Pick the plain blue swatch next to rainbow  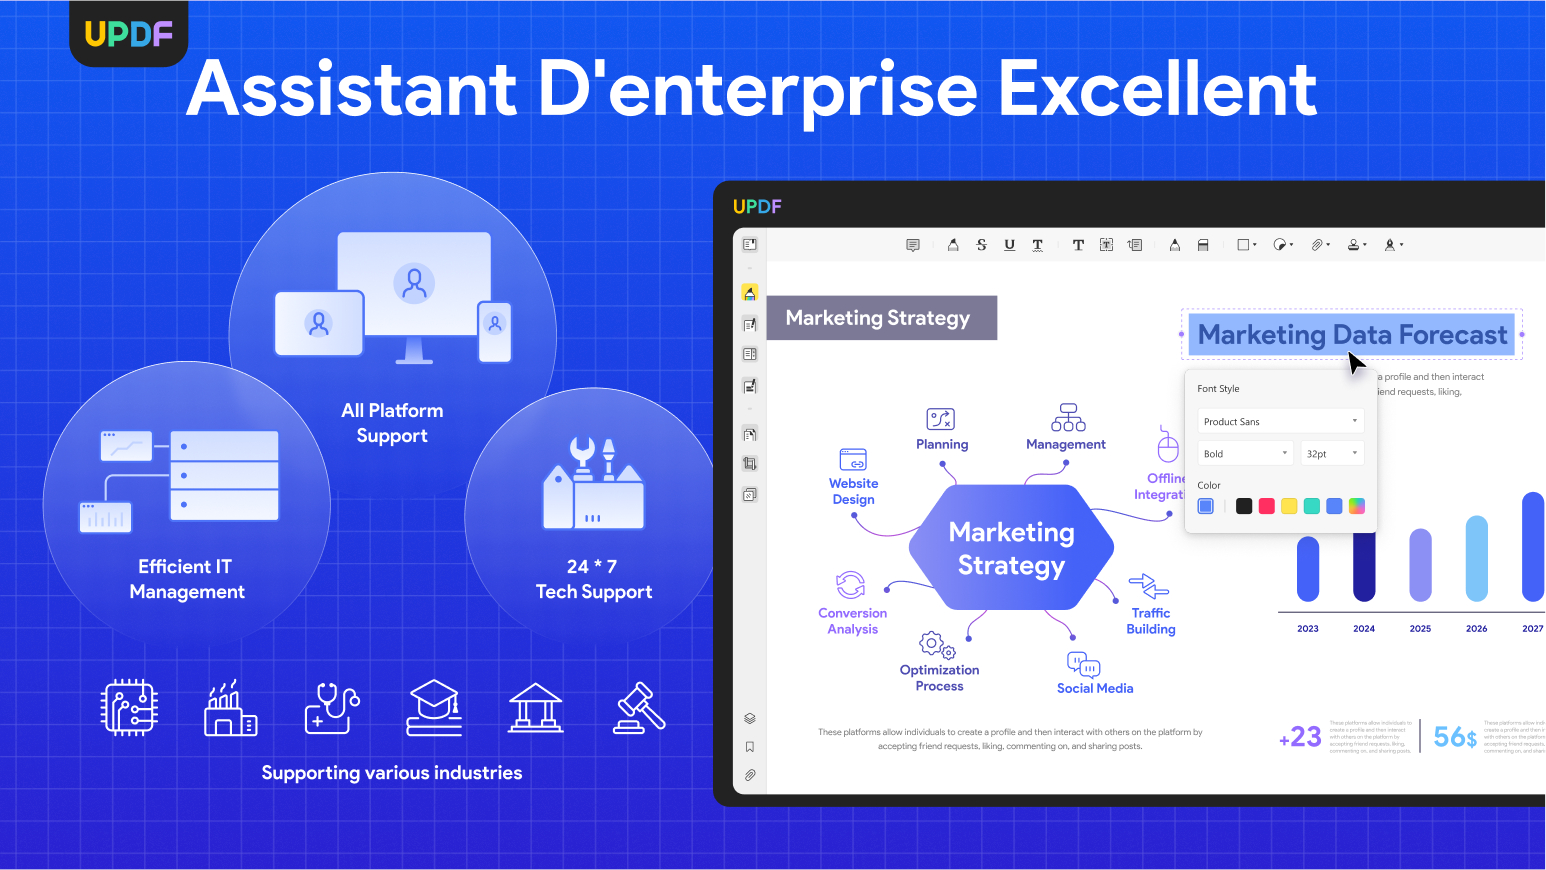(x=1334, y=506)
